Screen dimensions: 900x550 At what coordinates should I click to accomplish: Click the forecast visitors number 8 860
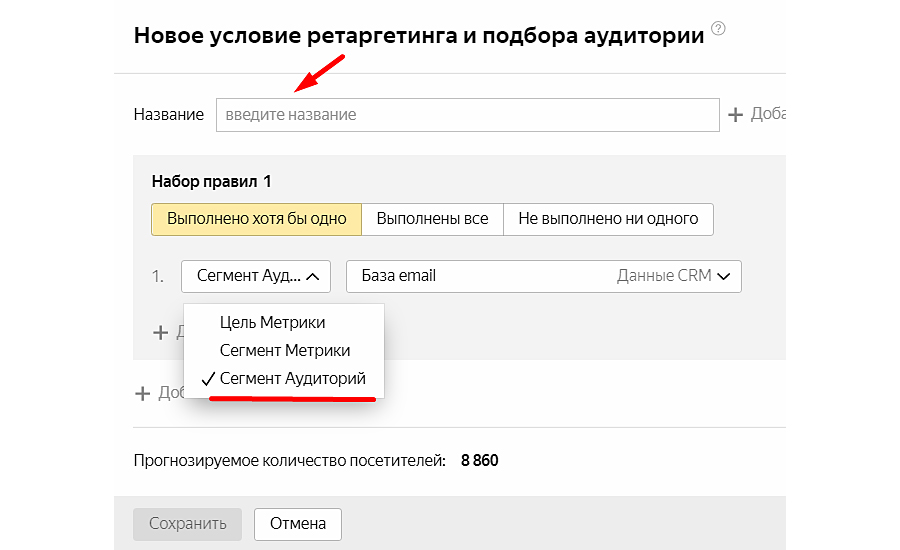tap(479, 461)
